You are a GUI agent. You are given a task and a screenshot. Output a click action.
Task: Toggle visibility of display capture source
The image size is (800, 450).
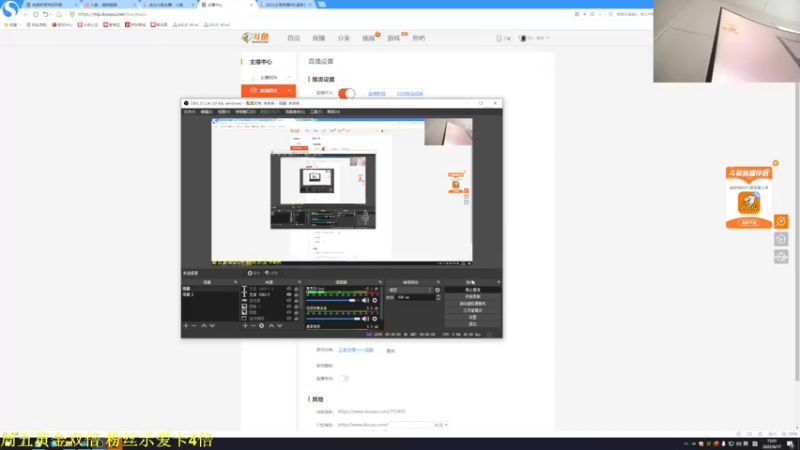coord(289,318)
